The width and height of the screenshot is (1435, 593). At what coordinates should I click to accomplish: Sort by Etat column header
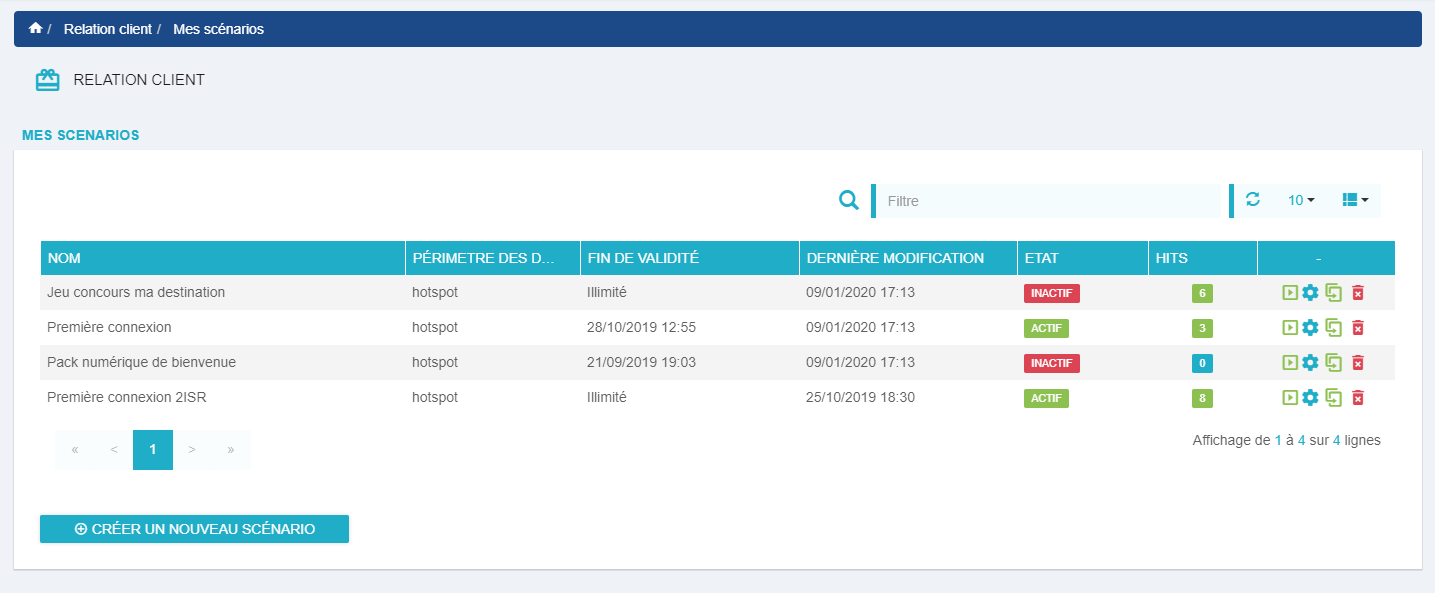tap(1080, 258)
